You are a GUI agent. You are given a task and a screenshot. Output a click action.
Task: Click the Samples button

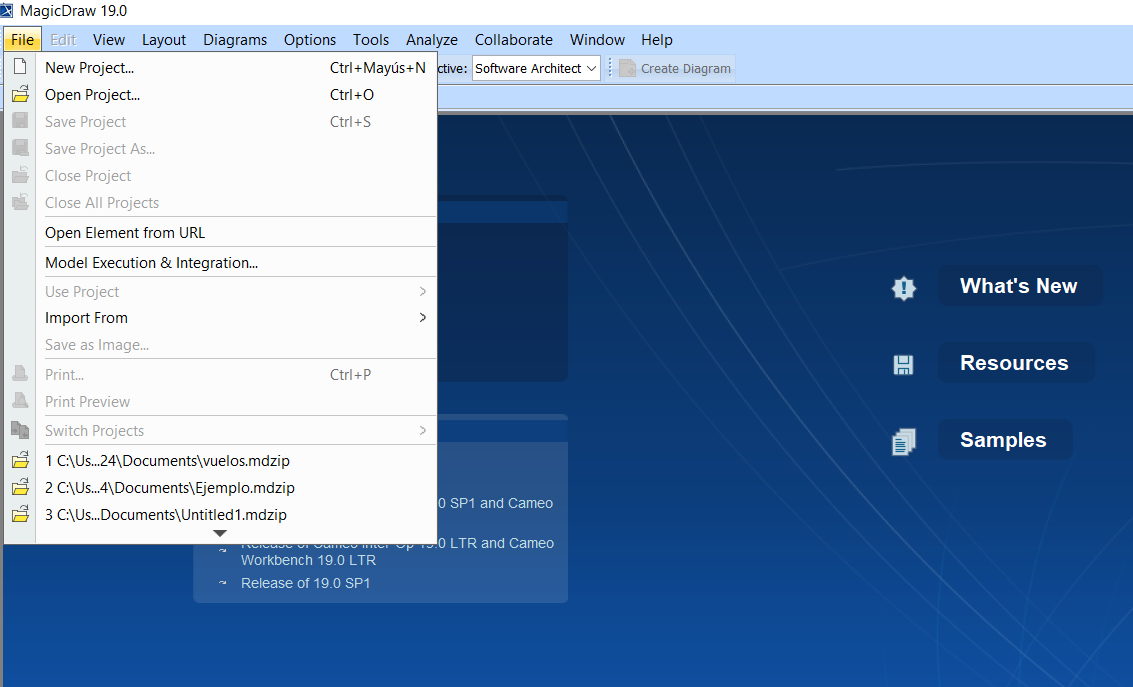1004,439
